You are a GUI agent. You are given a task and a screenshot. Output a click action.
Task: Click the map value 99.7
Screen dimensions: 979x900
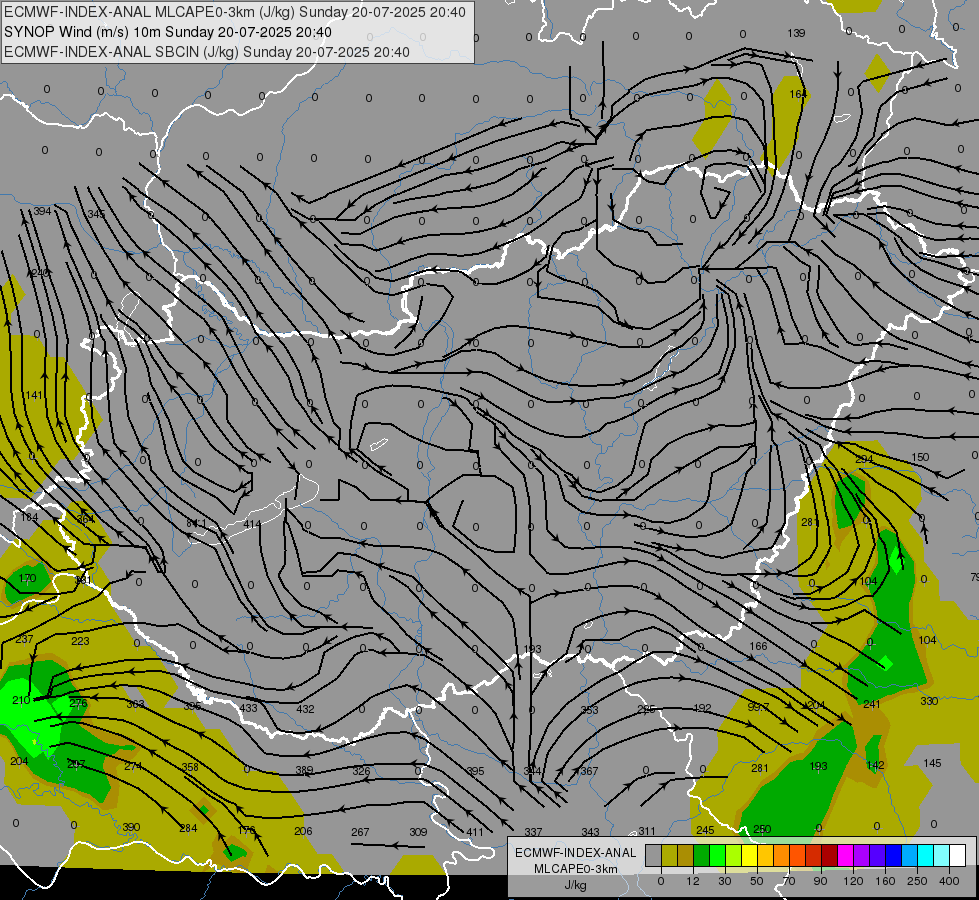[x=759, y=706]
